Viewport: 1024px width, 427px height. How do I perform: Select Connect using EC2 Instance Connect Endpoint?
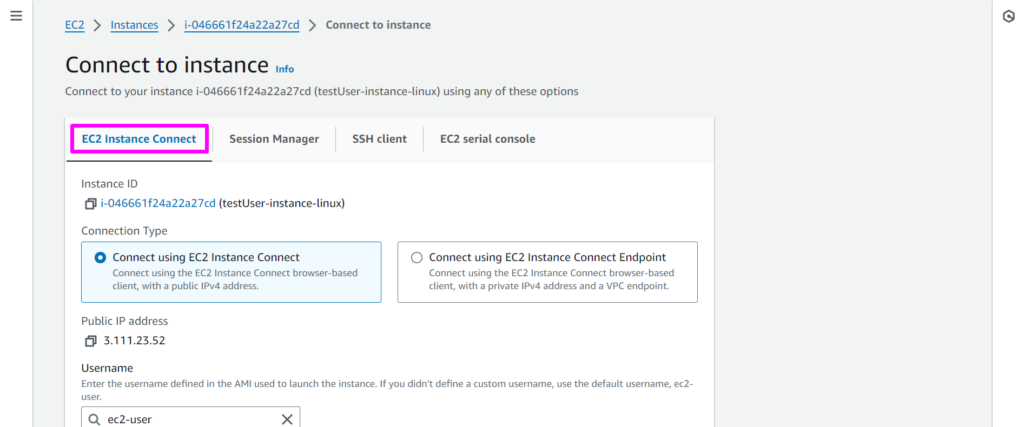[416, 257]
